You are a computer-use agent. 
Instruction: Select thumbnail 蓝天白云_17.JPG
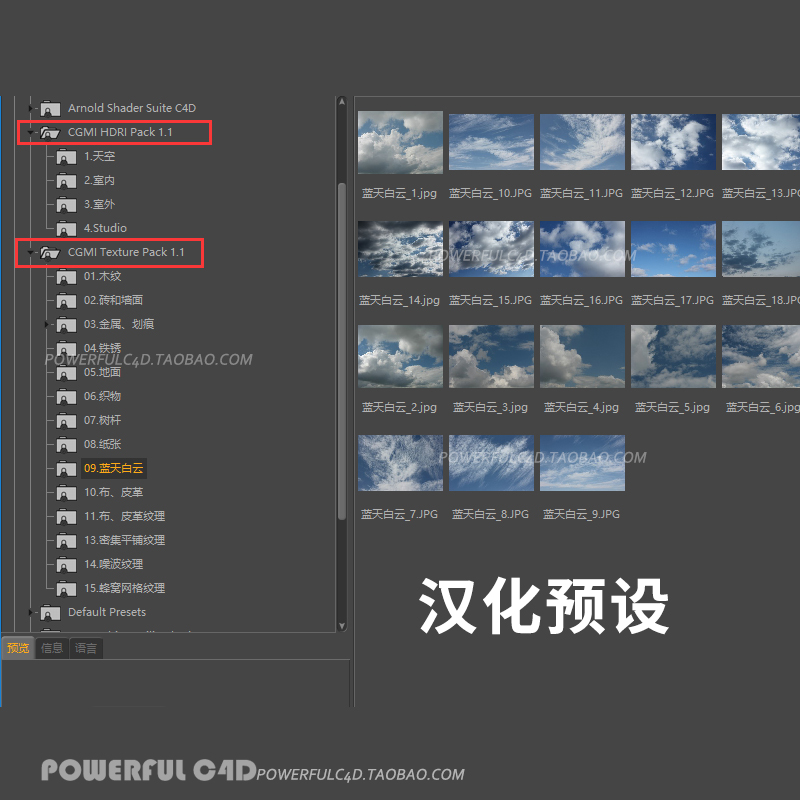pos(673,249)
